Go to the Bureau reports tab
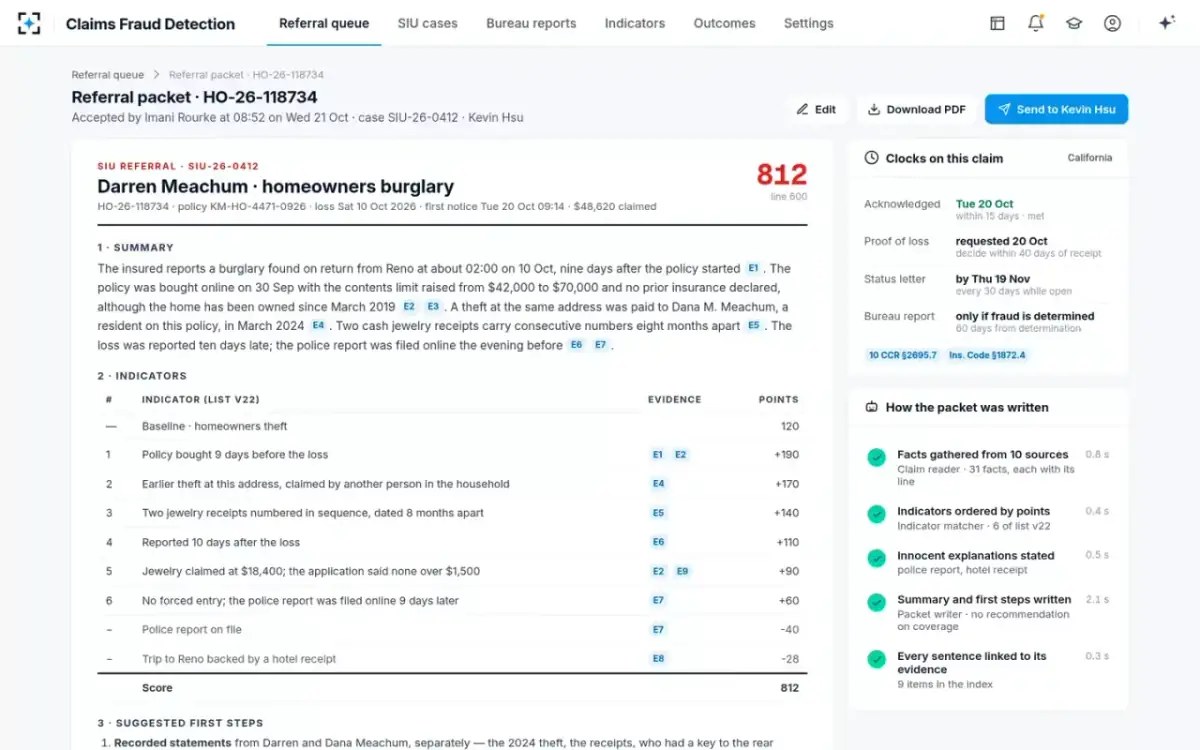Screen dimensions: 1200x750 pyautogui.click(x=531, y=23)
